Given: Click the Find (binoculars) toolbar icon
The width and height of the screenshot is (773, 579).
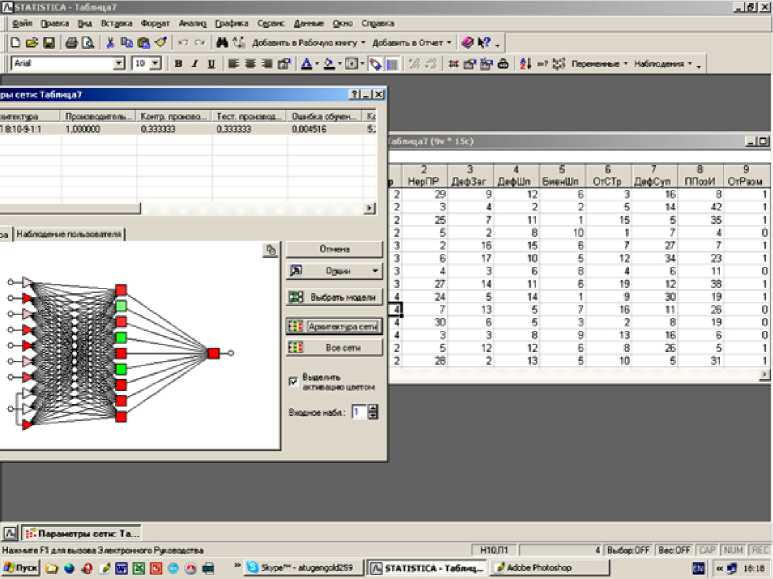Looking at the screenshot, I should pos(222,42).
